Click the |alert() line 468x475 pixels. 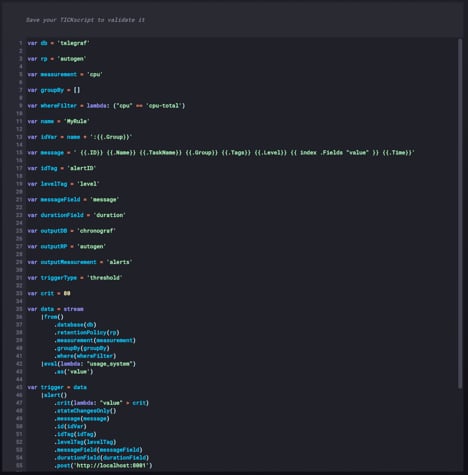click(54, 395)
